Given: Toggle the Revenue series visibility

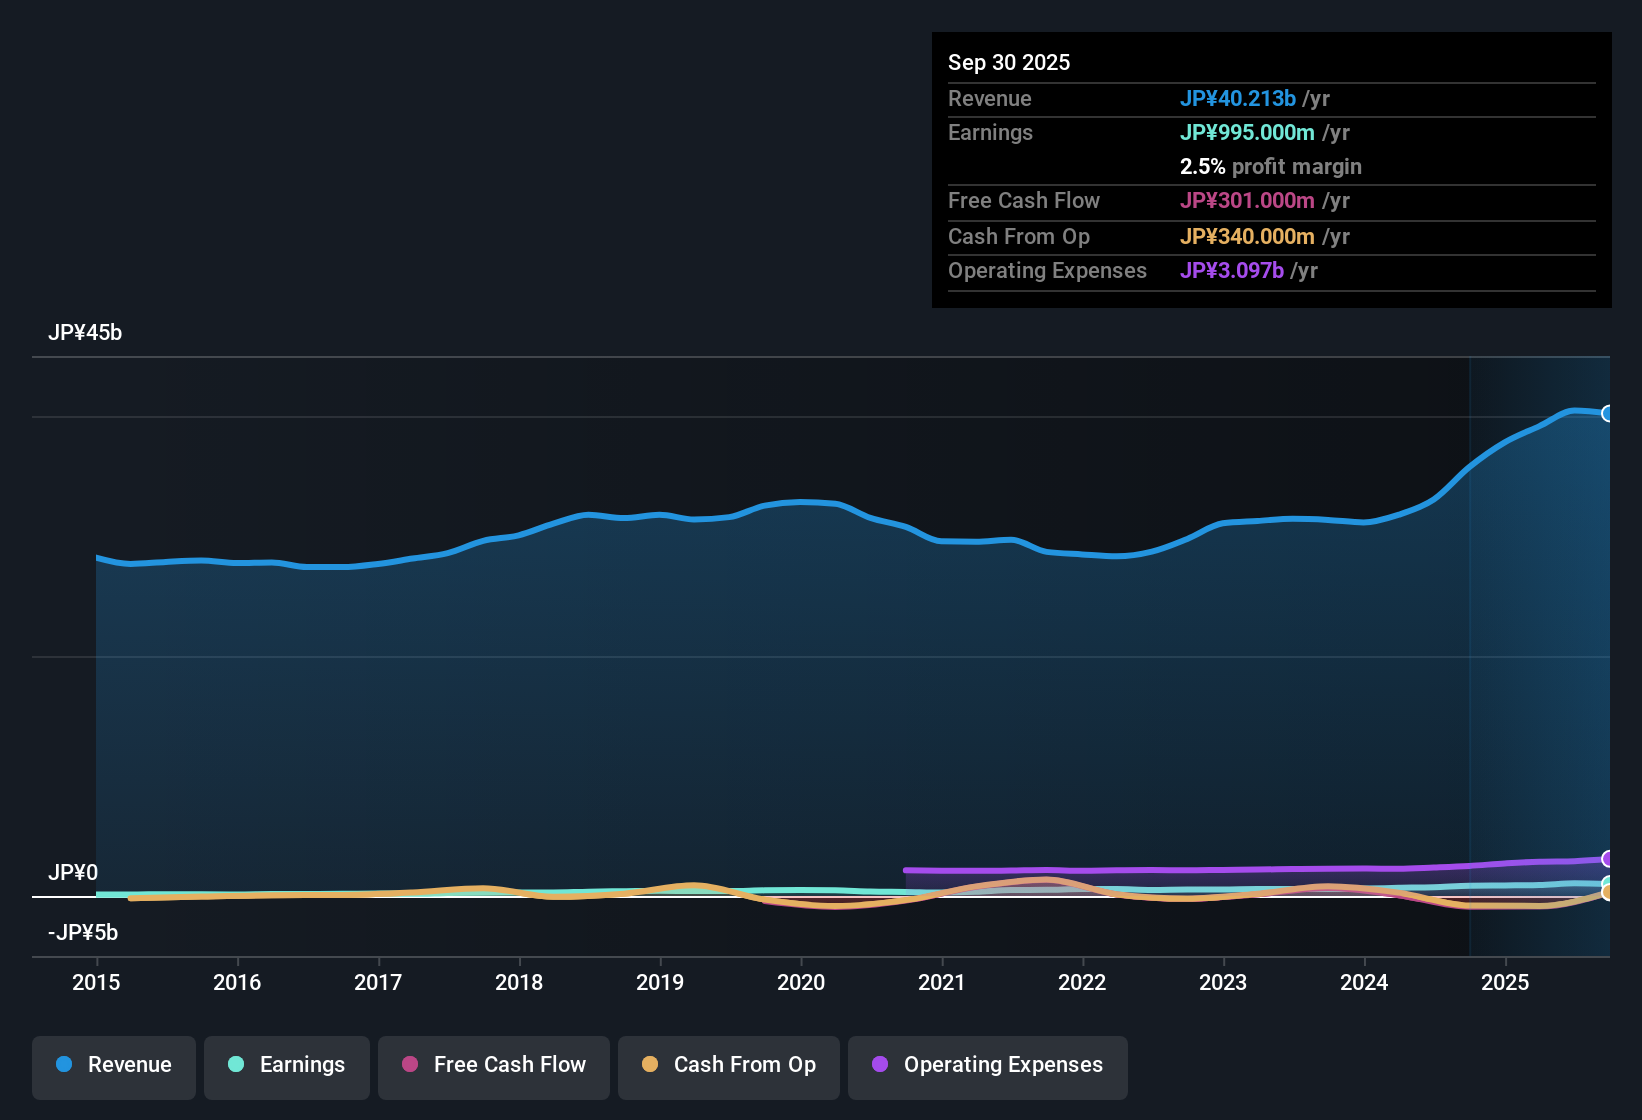Looking at the screenshot, I should (x=113, y=1065).
